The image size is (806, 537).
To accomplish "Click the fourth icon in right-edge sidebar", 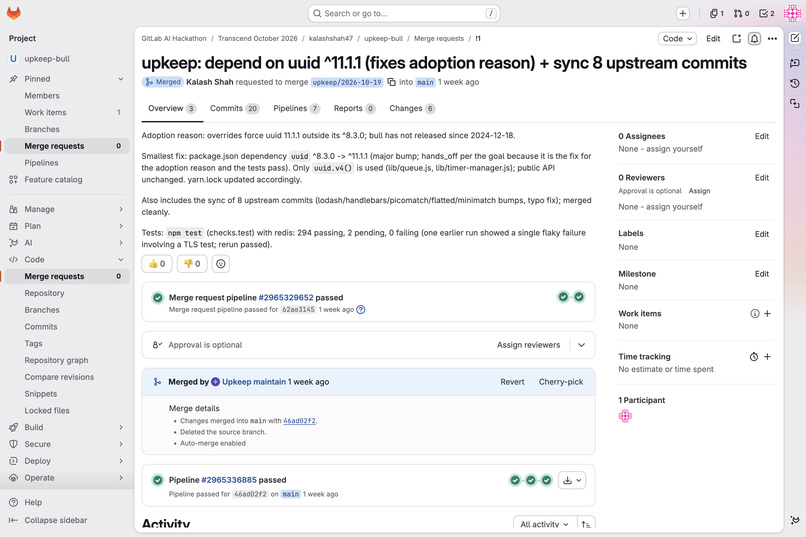I will 795,104.
